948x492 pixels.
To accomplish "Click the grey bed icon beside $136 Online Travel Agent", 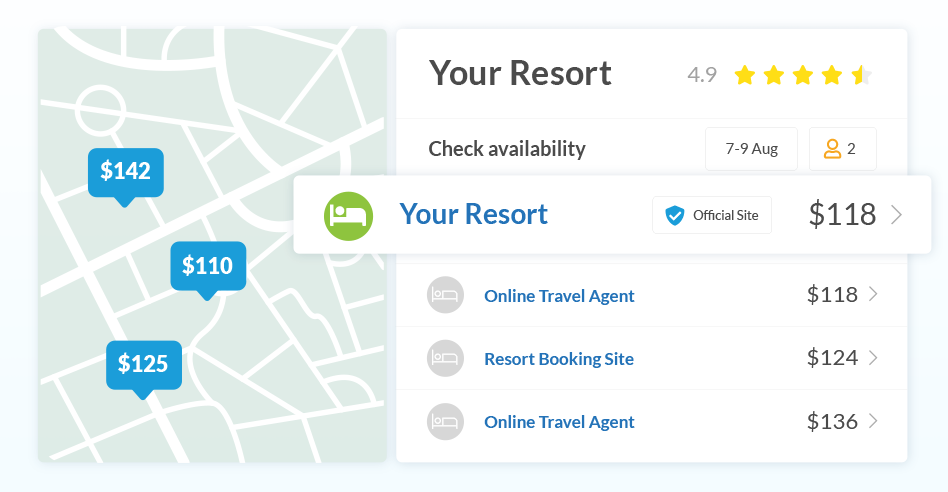I will [446, 421].
